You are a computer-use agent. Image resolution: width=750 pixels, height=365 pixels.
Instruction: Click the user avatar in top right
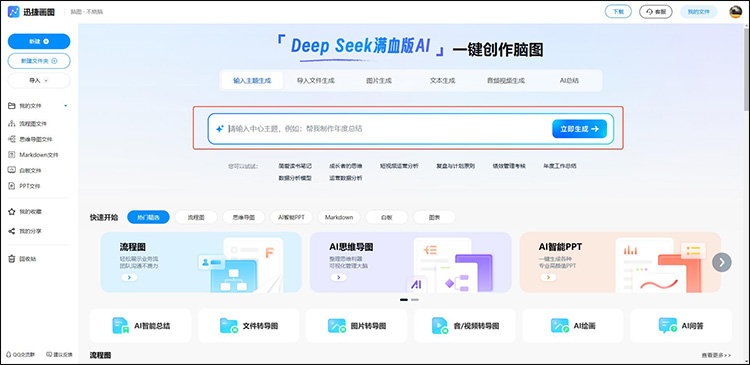coord(735,12)
